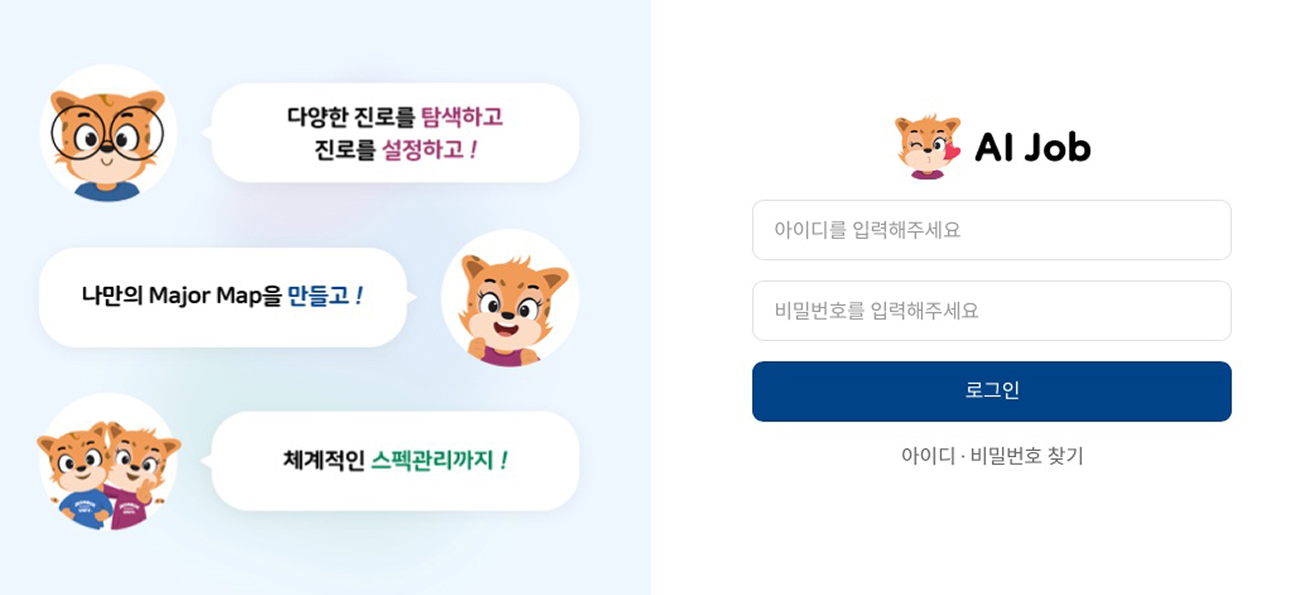Click the glasses-wearing tiger mascot avatar
Image resolution: width=1300 pixels, height=595 pixels.
[108, 135]
